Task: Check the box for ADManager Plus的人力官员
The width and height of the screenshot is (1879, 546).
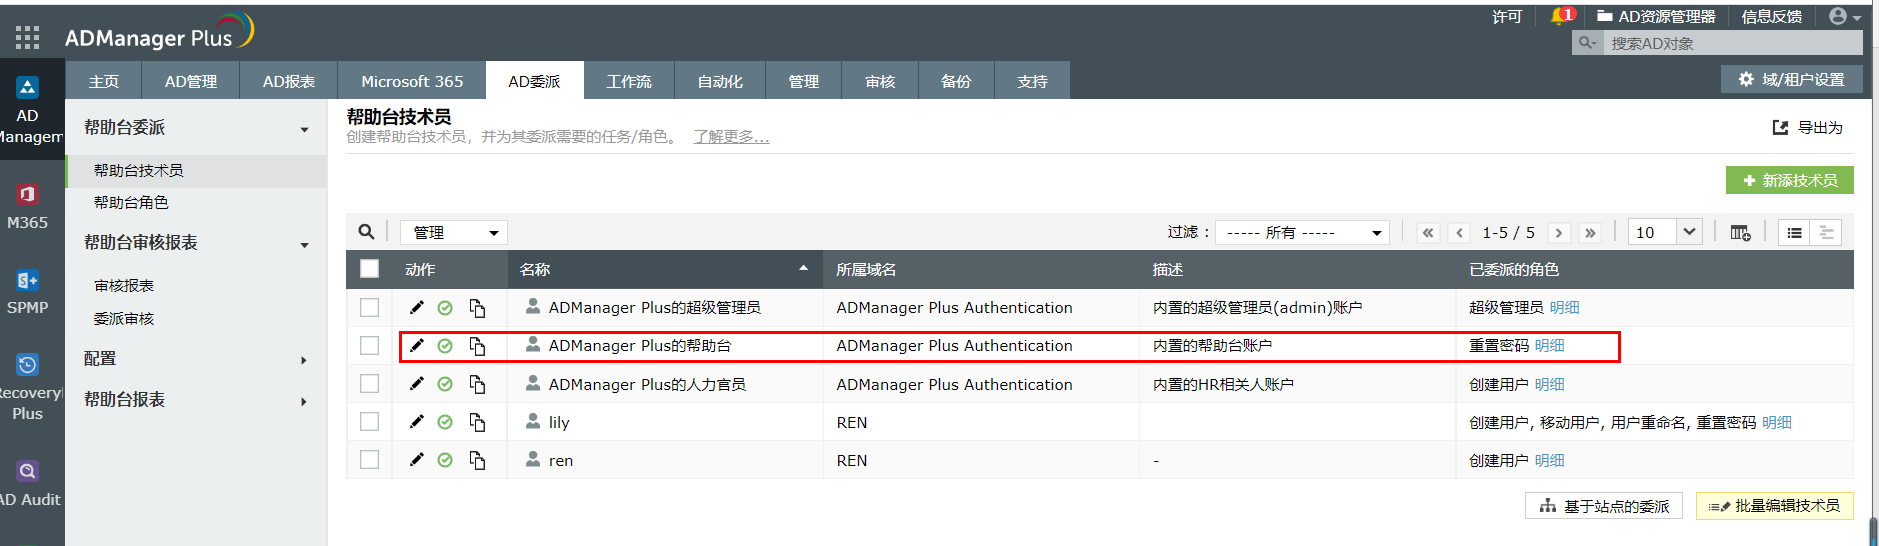Action: point(370,383)
